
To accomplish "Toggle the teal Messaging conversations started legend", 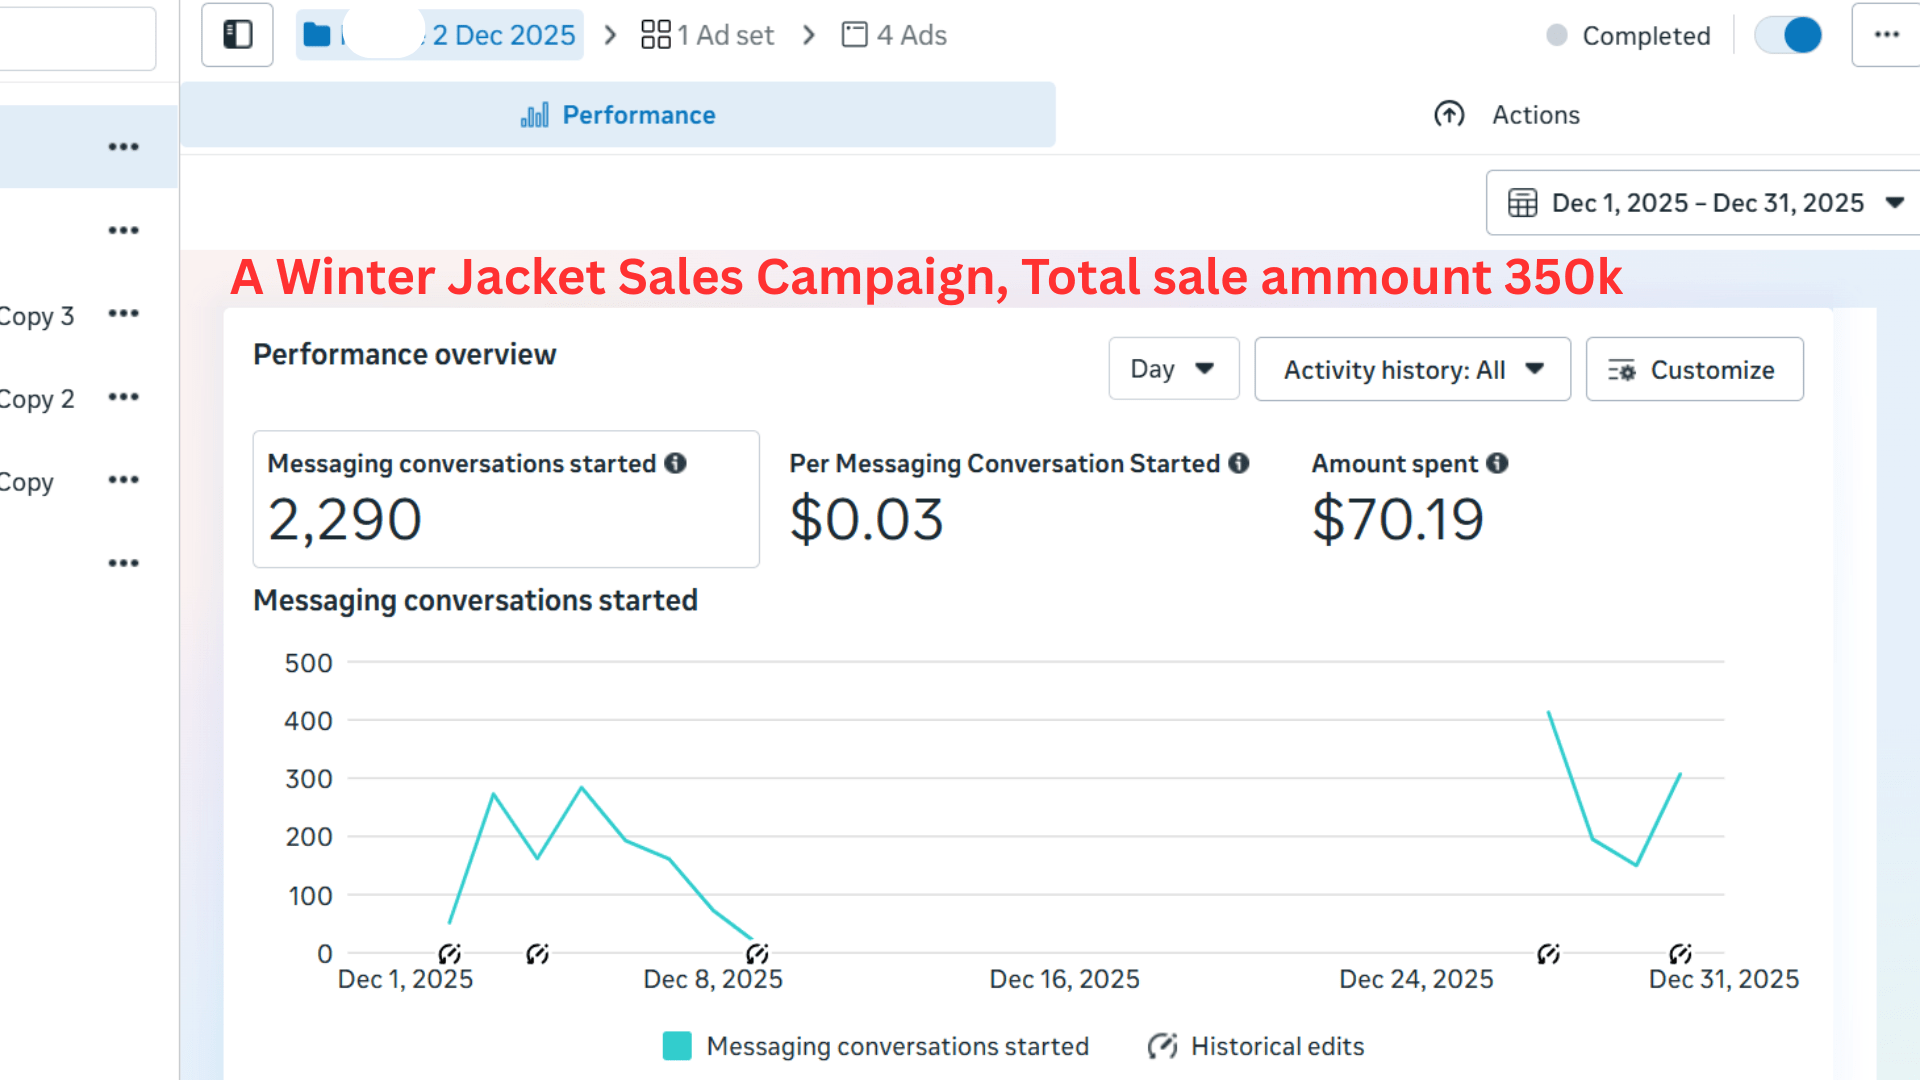I will tap(677, 1046).
